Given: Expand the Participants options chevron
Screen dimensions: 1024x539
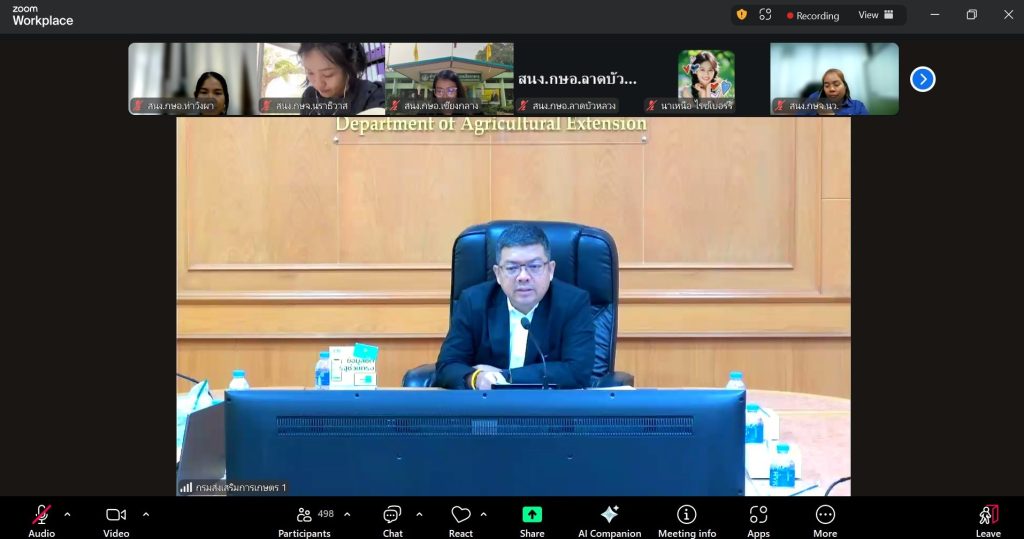Looking at the screenshot, I should [x=347, y=515].
